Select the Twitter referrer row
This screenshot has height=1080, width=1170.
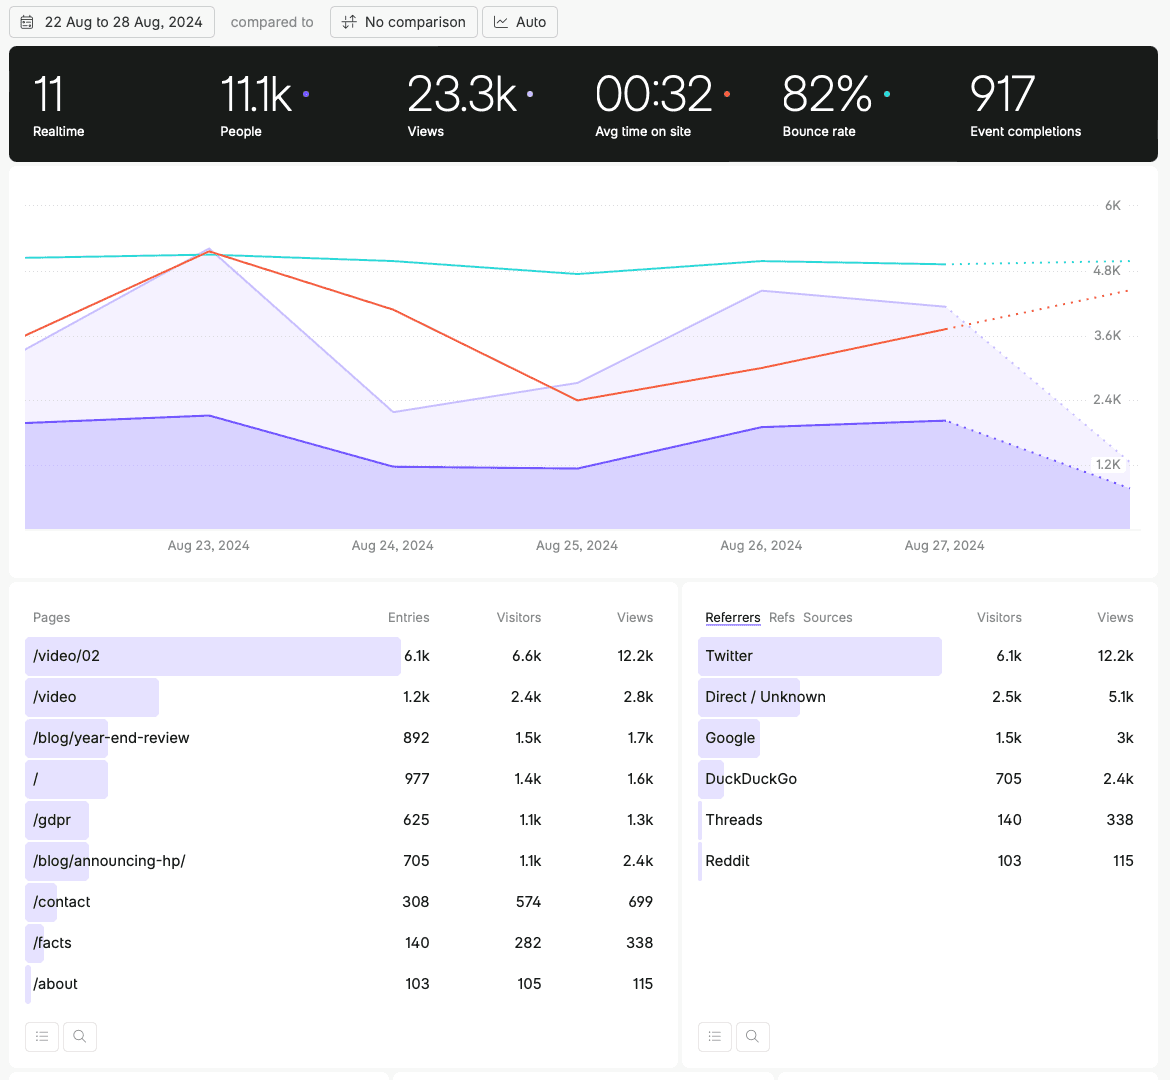pos(730,655)
